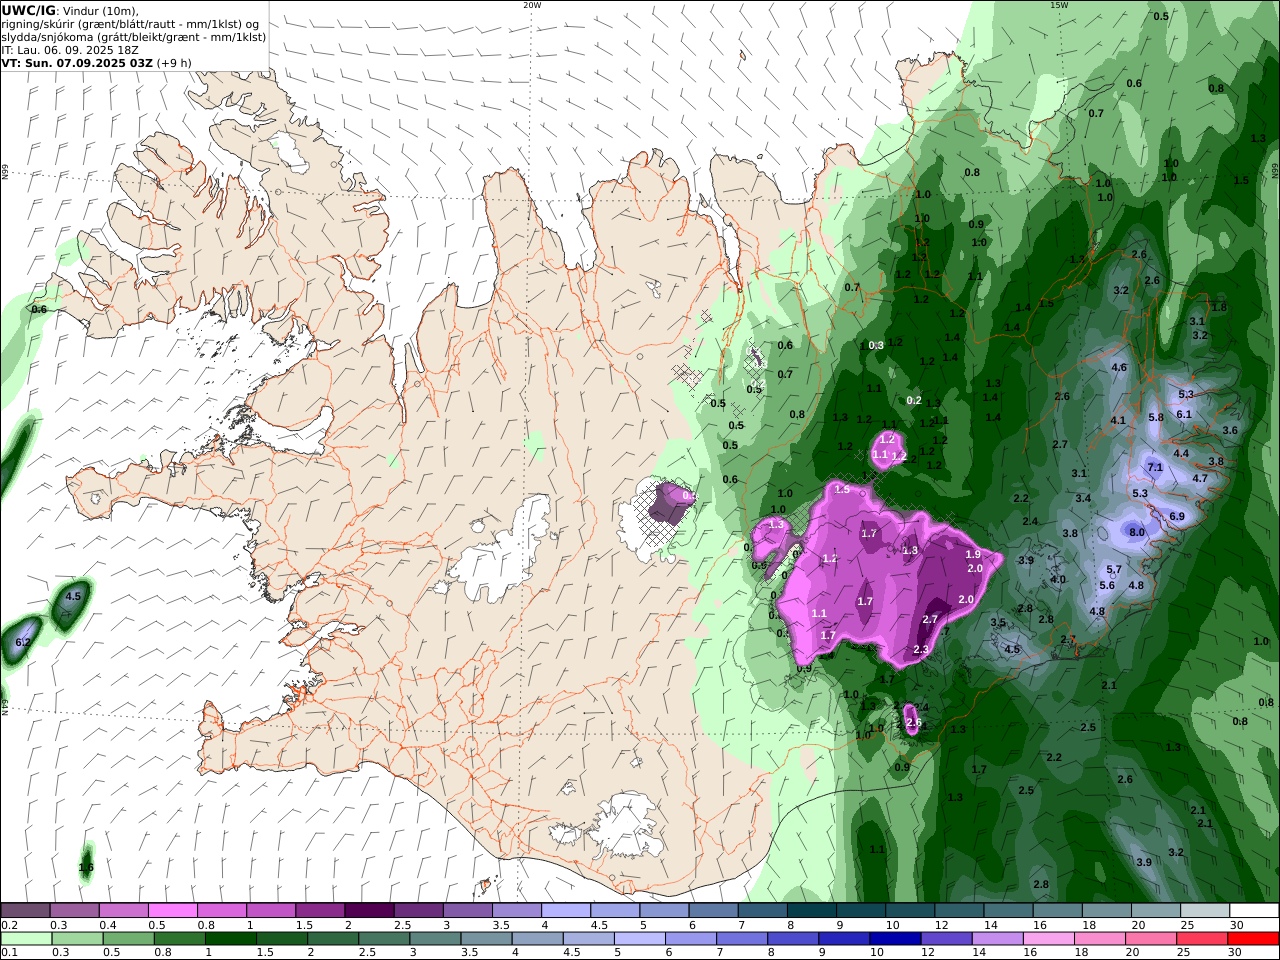The width and height of the screenshot is (1280, 960).
Task: Click the (+9 h) forecast offset text
Action: coord(174,62)
